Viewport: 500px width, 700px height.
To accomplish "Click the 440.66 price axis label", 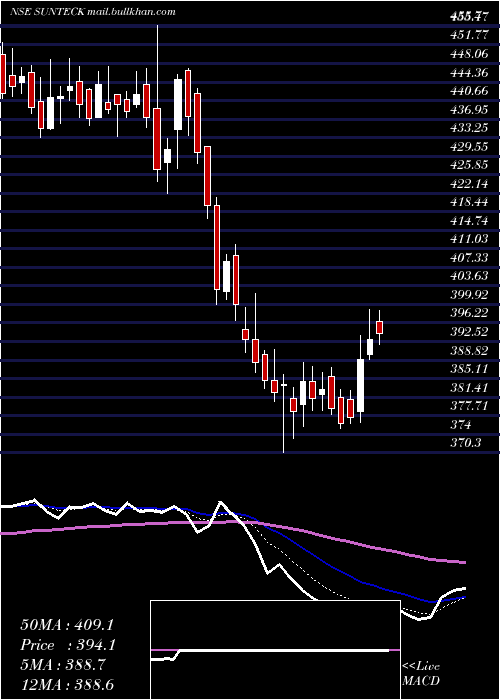I will click(x=469, y=91).
